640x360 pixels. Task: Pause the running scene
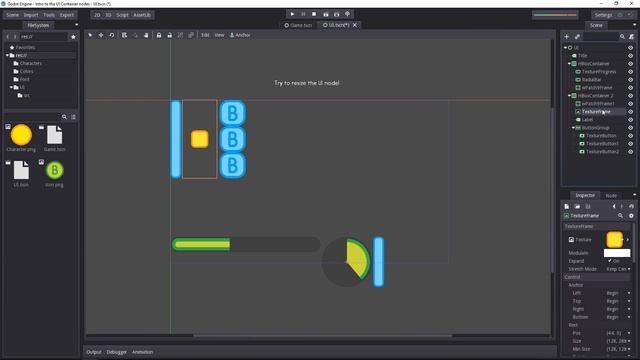click(x=303, y=14)
